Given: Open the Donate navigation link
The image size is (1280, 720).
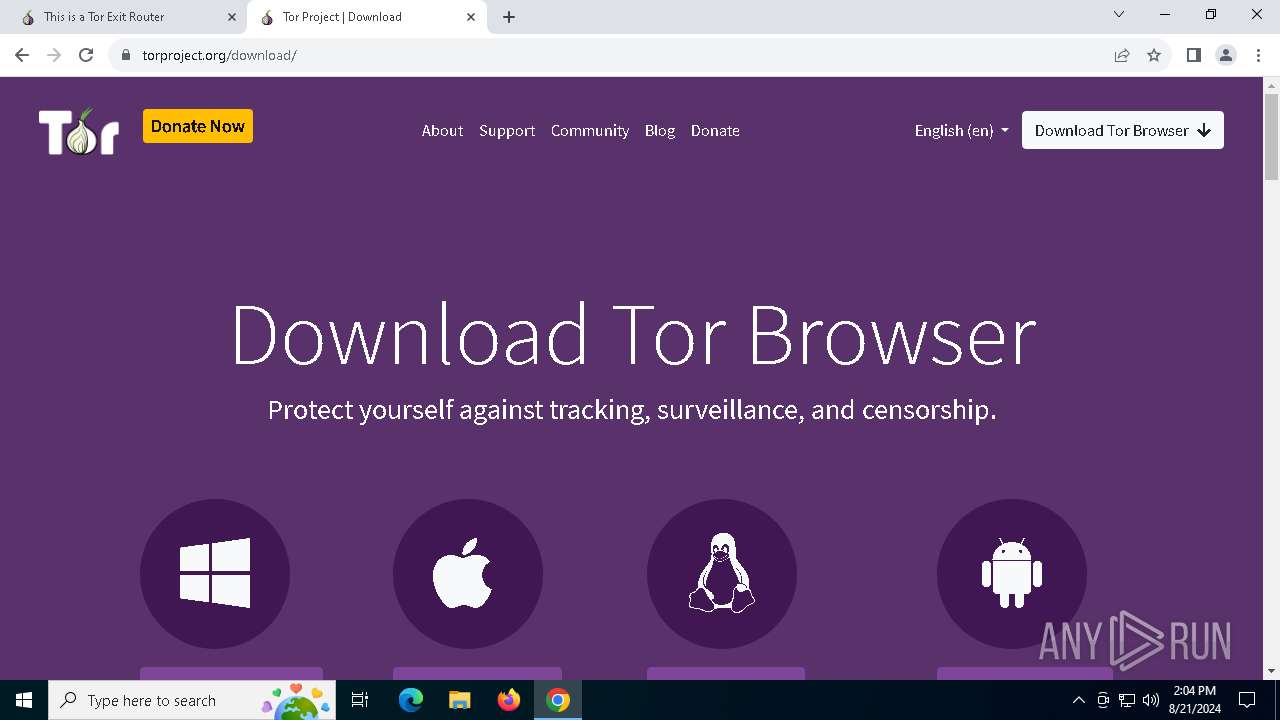Looking at the screenshot, I should (715, 130).
